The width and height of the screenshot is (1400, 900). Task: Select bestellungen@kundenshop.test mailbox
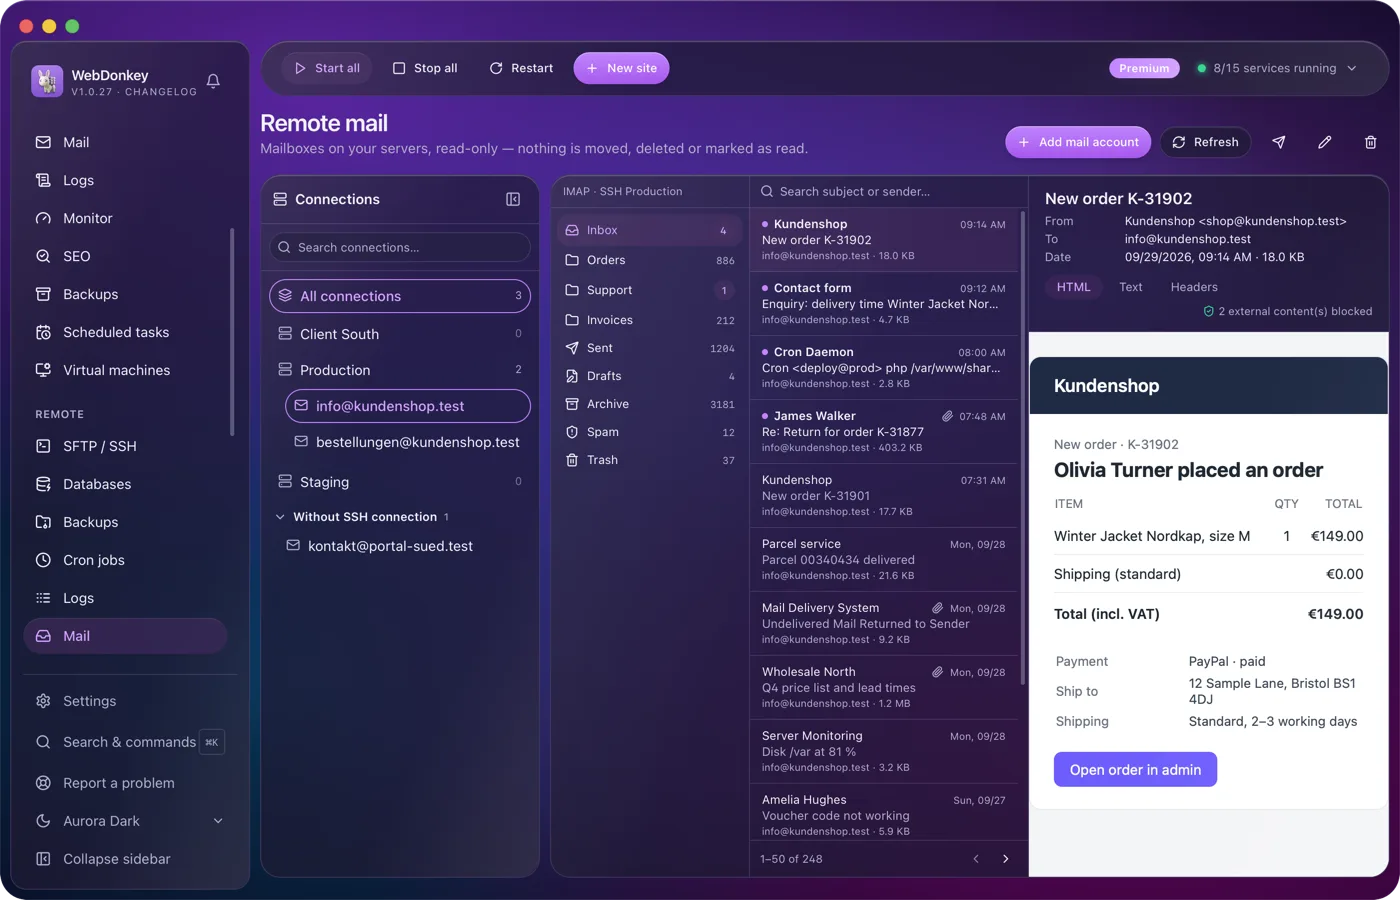(x=408, y=442)
